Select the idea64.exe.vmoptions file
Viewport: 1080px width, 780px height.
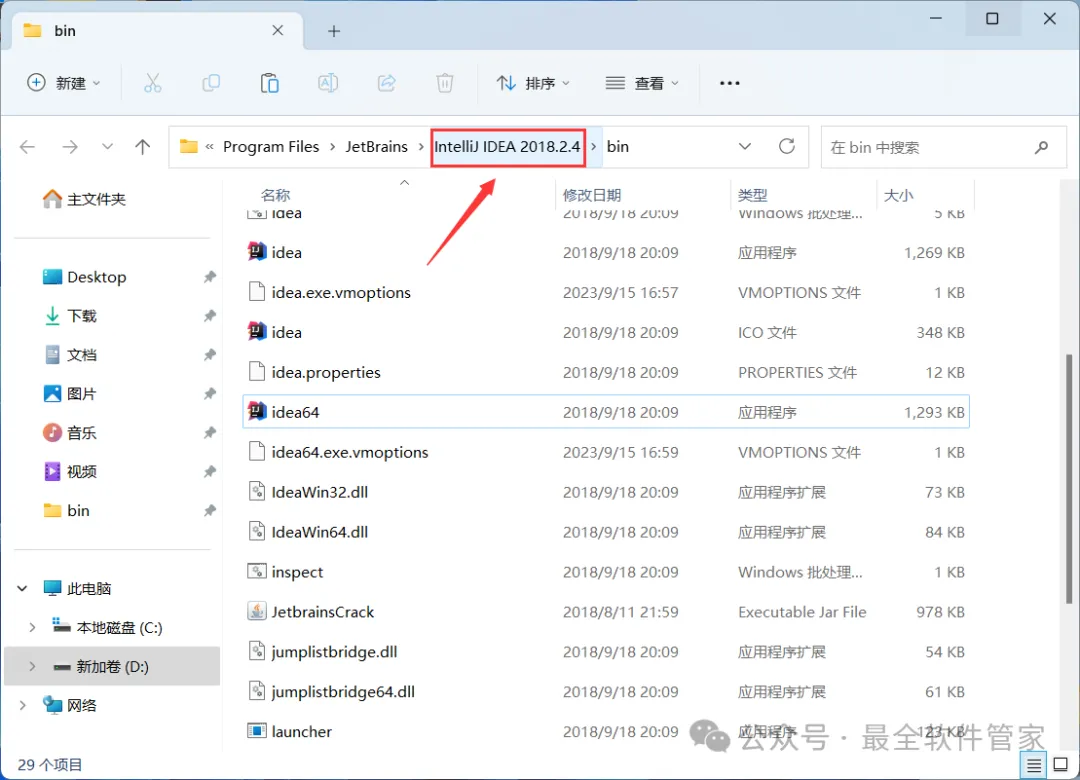[x=606, y=453]
